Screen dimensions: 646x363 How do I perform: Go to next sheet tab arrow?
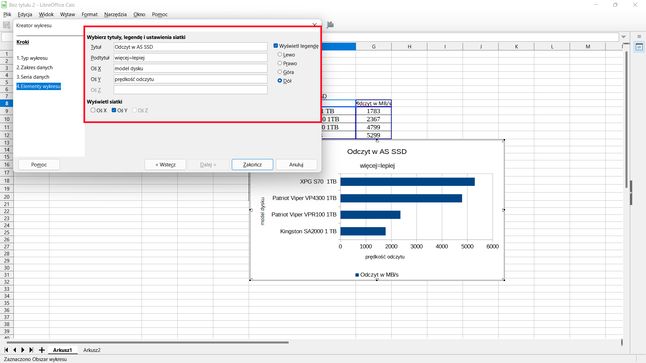pyautogui.click(x=23, y=350)
